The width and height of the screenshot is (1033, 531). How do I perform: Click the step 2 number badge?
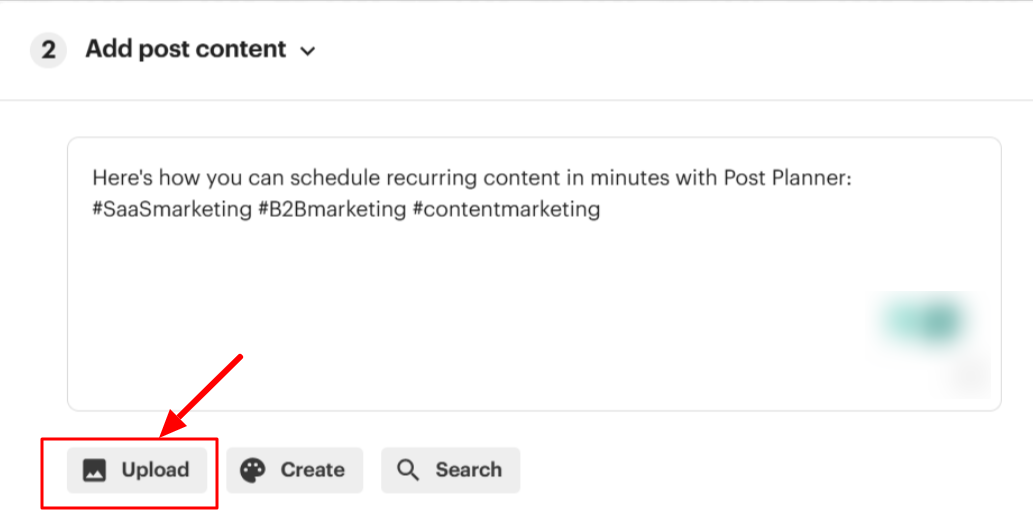point(48,50)
